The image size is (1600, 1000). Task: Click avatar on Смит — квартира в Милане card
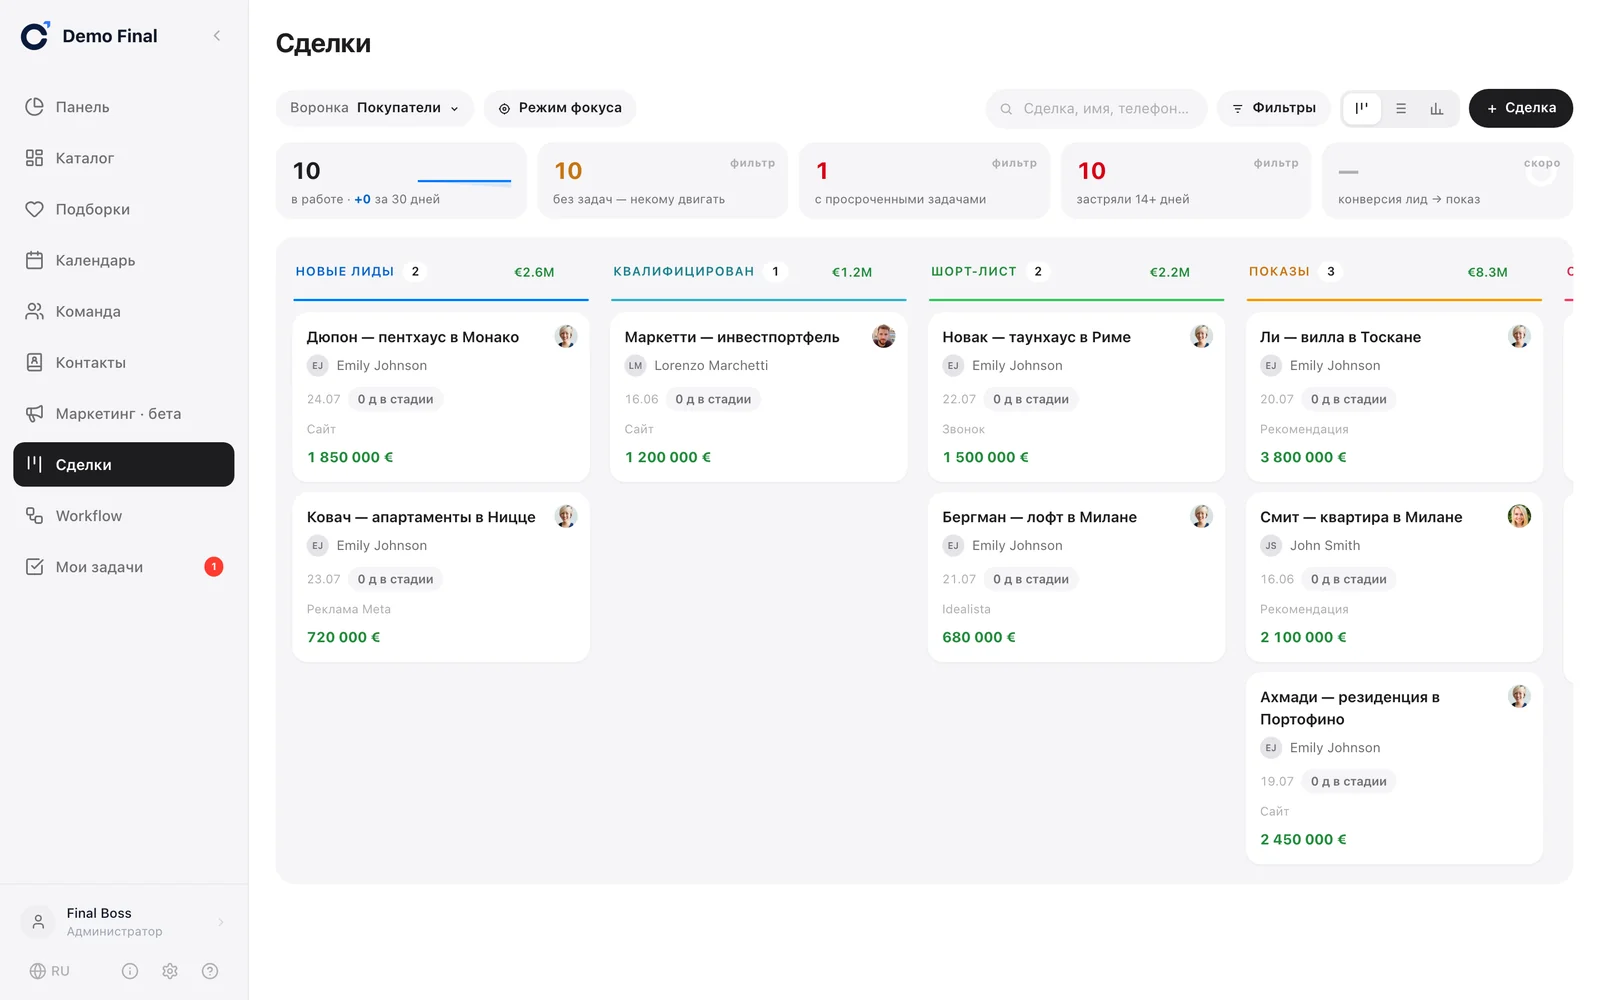point(1519,516)
